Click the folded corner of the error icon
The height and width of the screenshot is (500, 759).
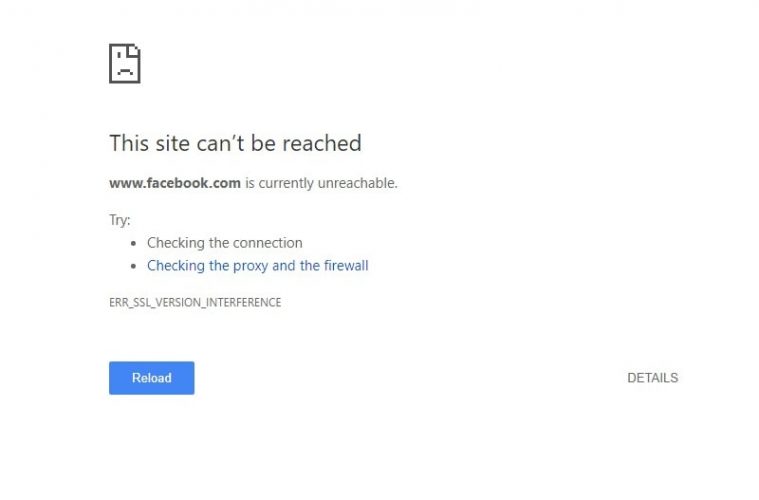tap(134, 50)
